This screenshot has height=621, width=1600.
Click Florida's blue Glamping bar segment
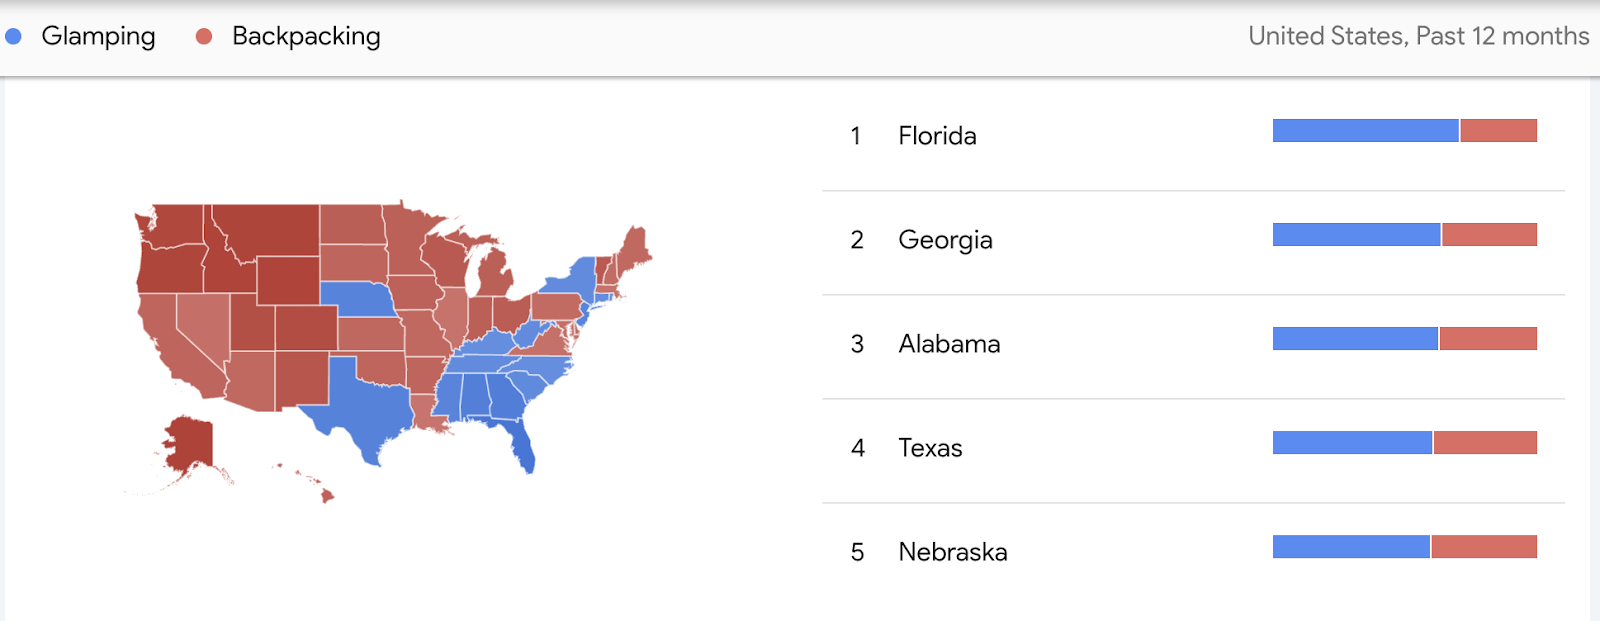[1365, 130]
